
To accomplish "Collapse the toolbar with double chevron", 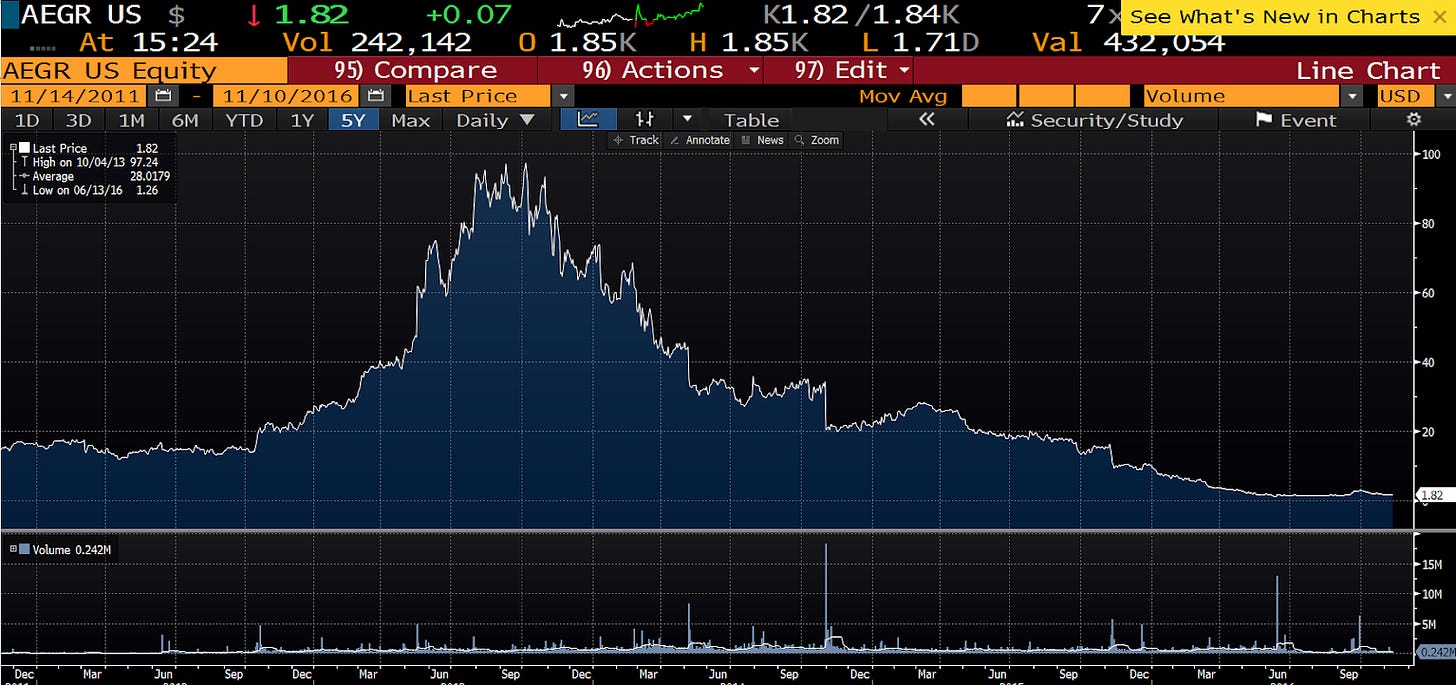I will pyautogui.click(x=925, y=120).
